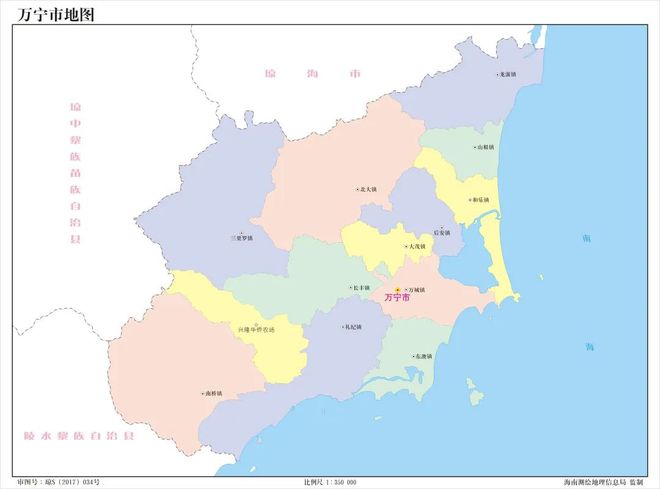The height and width of the screenshot is (489, 660).
Task: Click the 大茂镇 town label
Action: tap(417, 246)
